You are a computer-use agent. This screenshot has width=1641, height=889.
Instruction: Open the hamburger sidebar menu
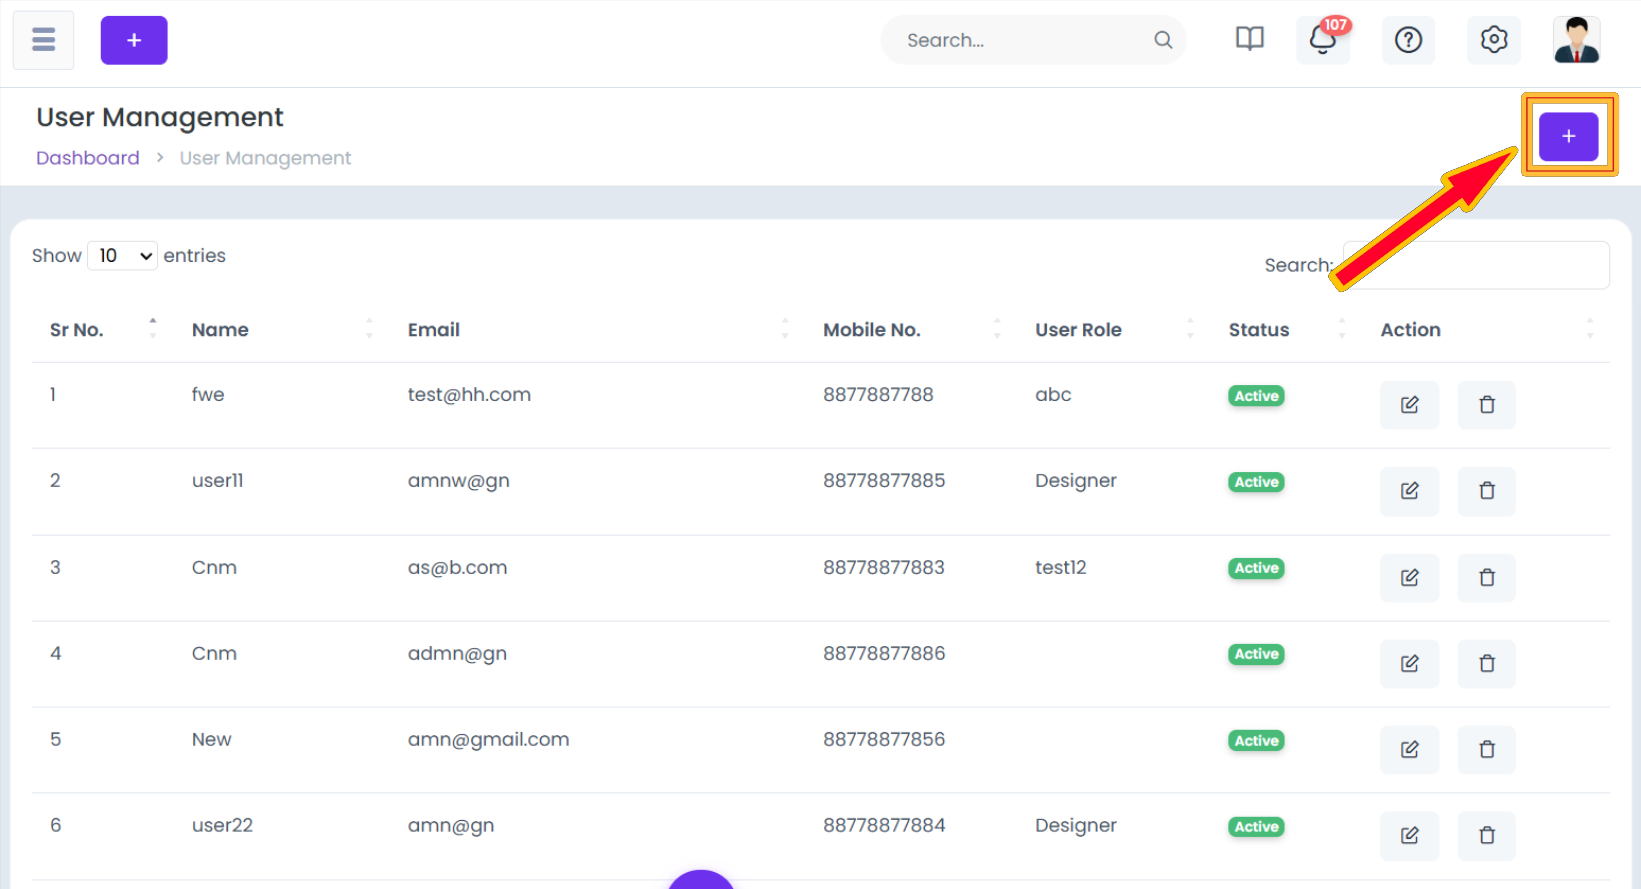pos(43,40)
